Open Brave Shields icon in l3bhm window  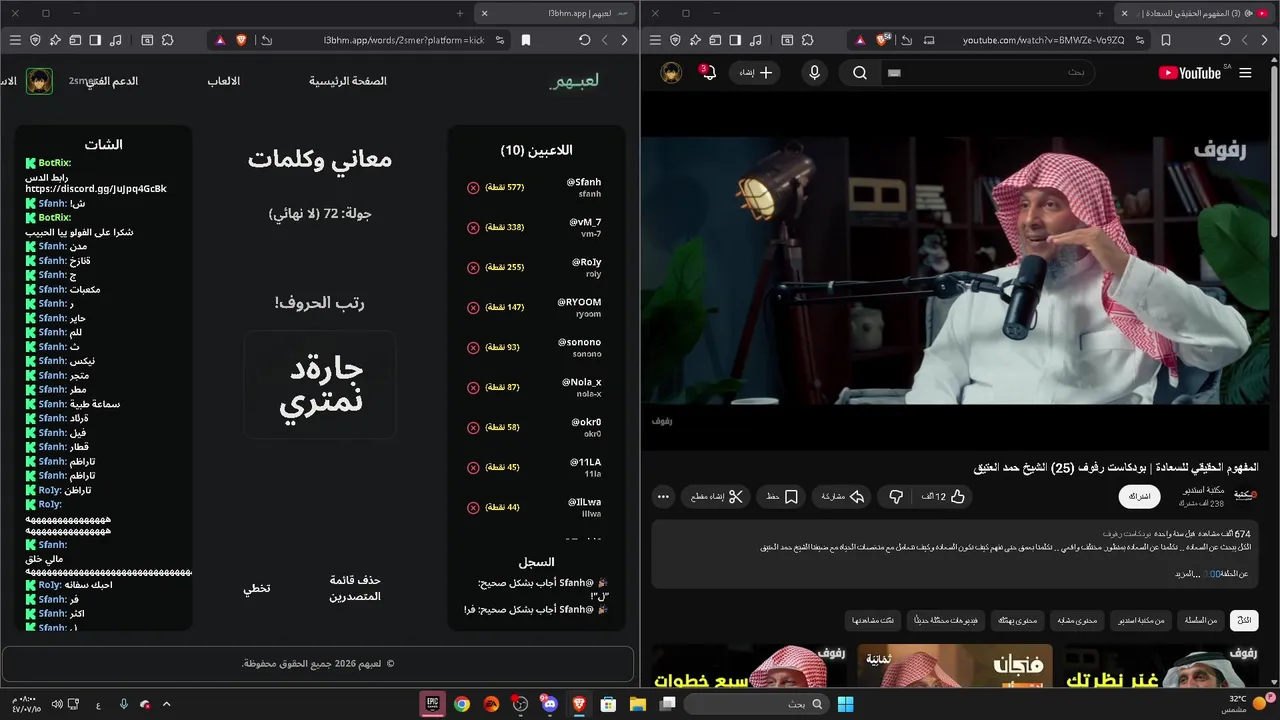[241, 40]
